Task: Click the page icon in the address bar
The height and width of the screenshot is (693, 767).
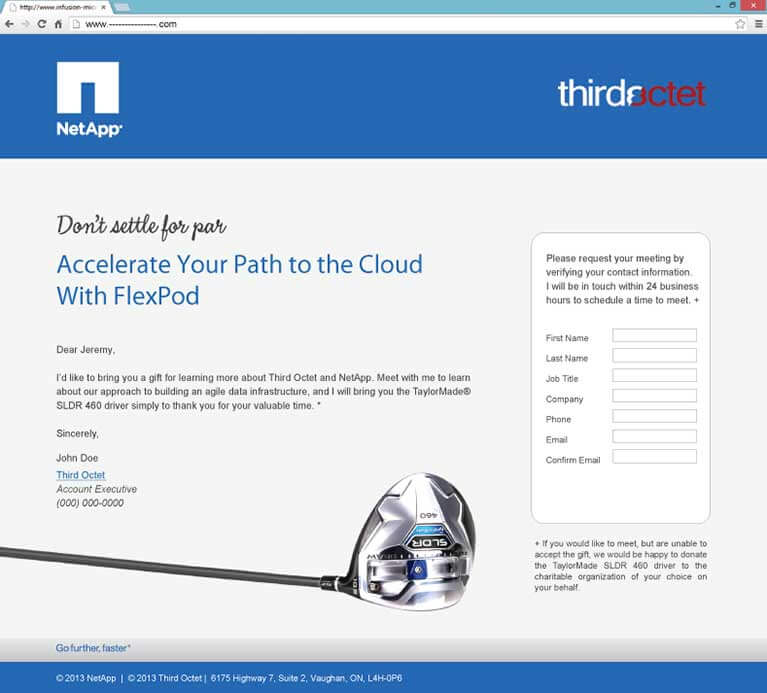Action: 76,24
